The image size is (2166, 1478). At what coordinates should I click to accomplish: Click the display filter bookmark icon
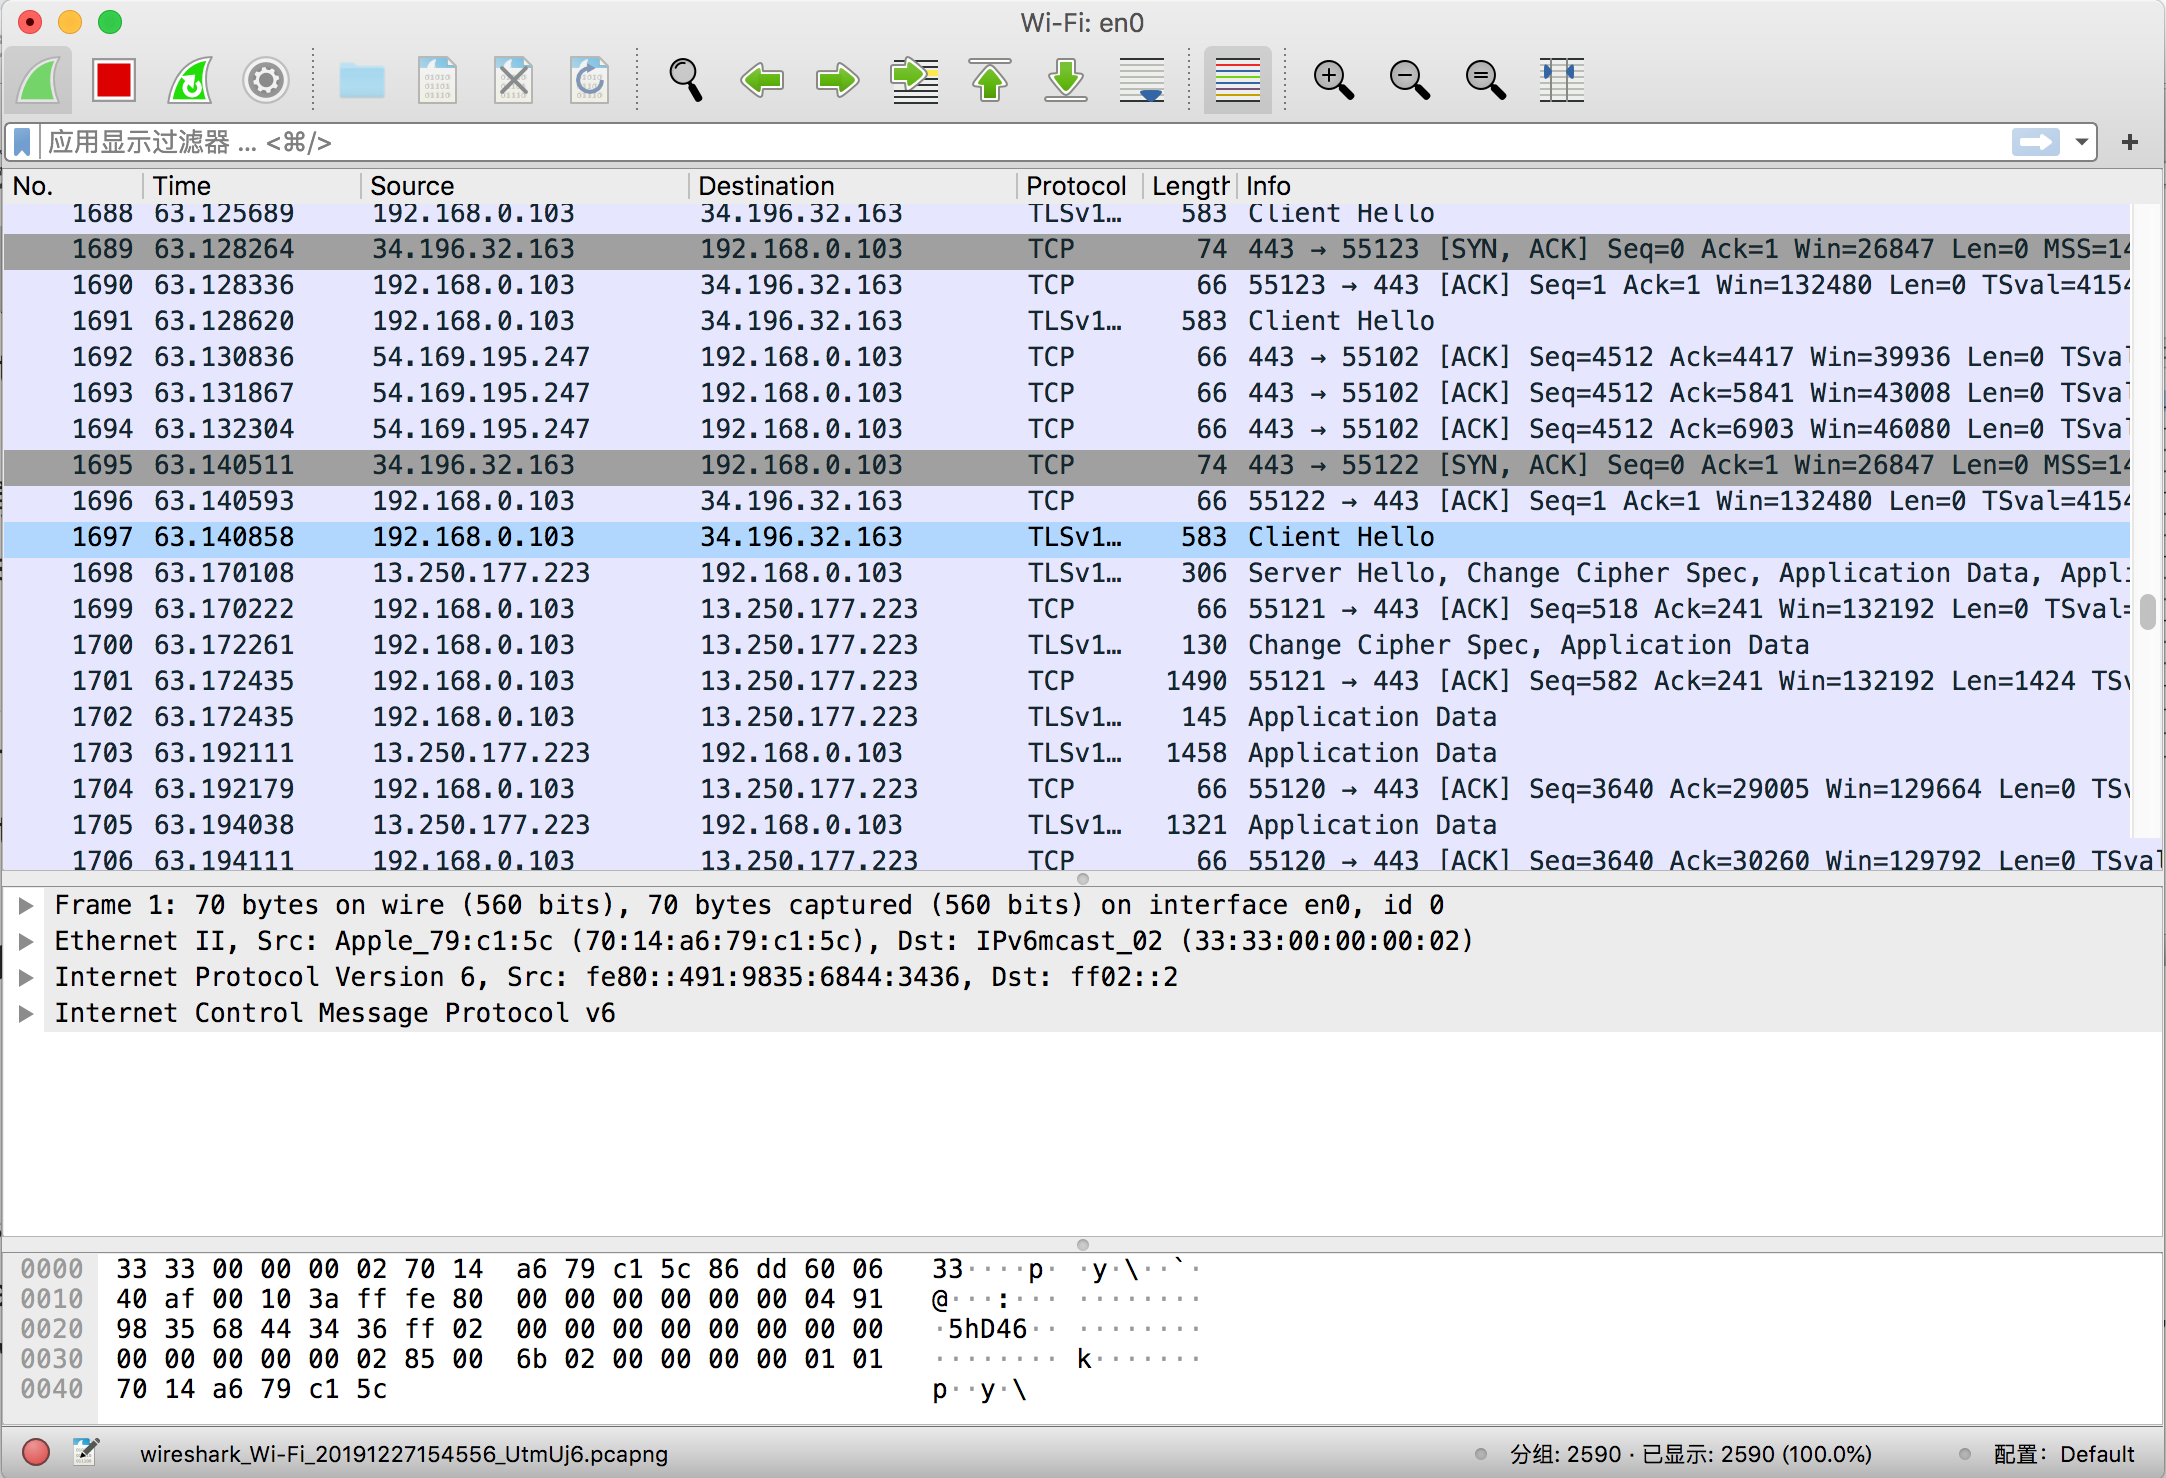click(22, 142)
